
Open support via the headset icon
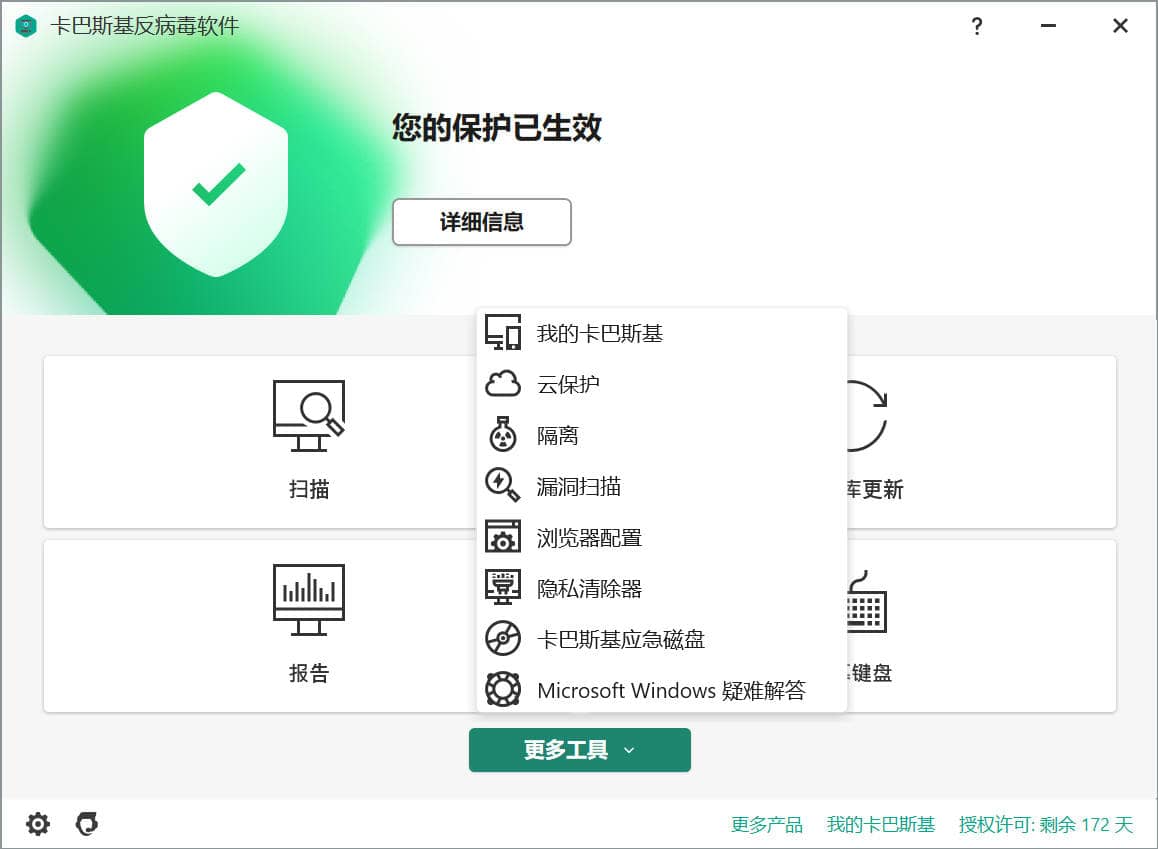click(87, 824)
